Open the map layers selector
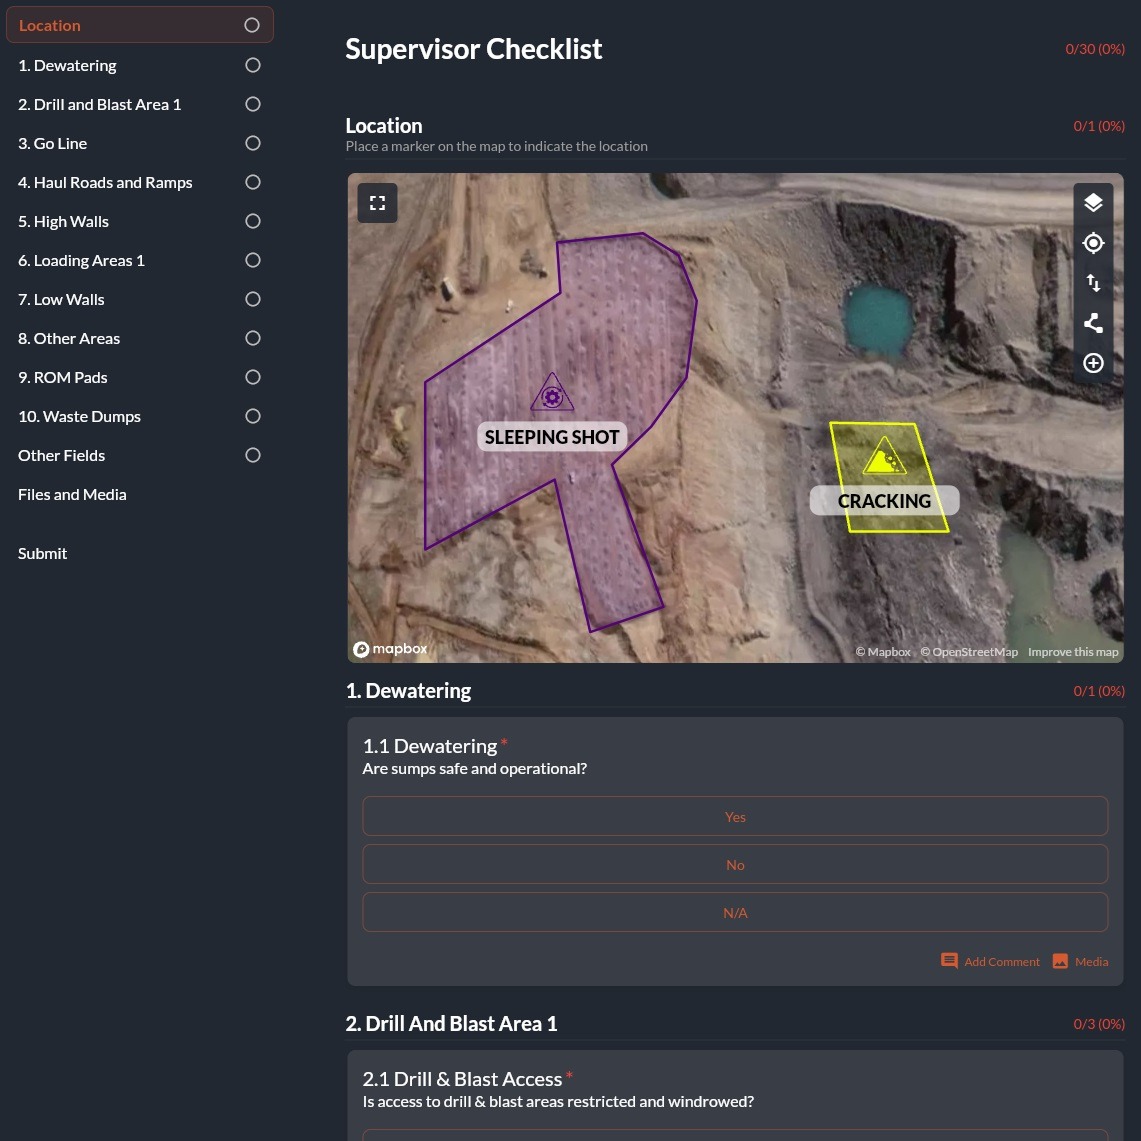Screen dimensions: 1141x1141 coord(1093,203)
